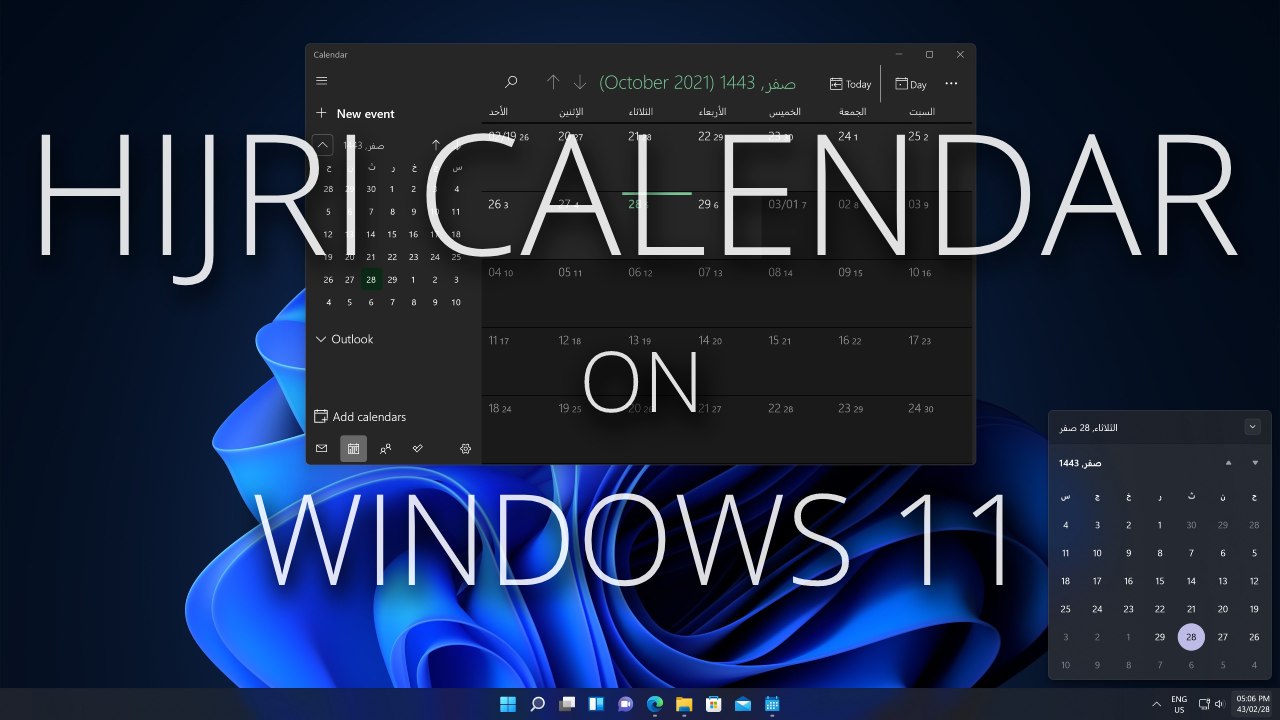Open the three-dots more options menu
The height and width of the screenshot is (720, 1280).
951,84
